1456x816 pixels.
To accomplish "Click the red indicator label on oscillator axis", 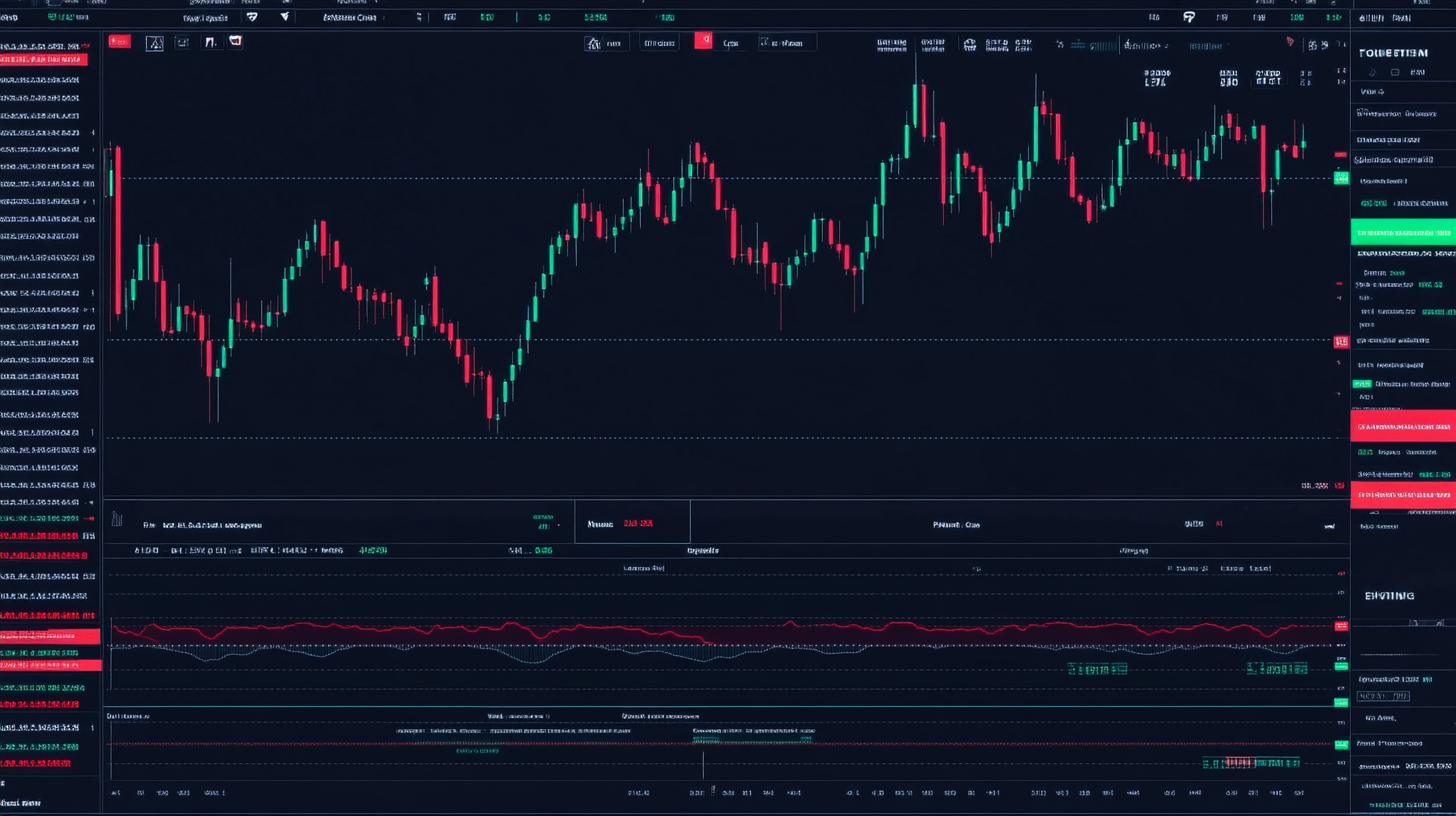I will pyautogui.click(x=1341, y=626).
